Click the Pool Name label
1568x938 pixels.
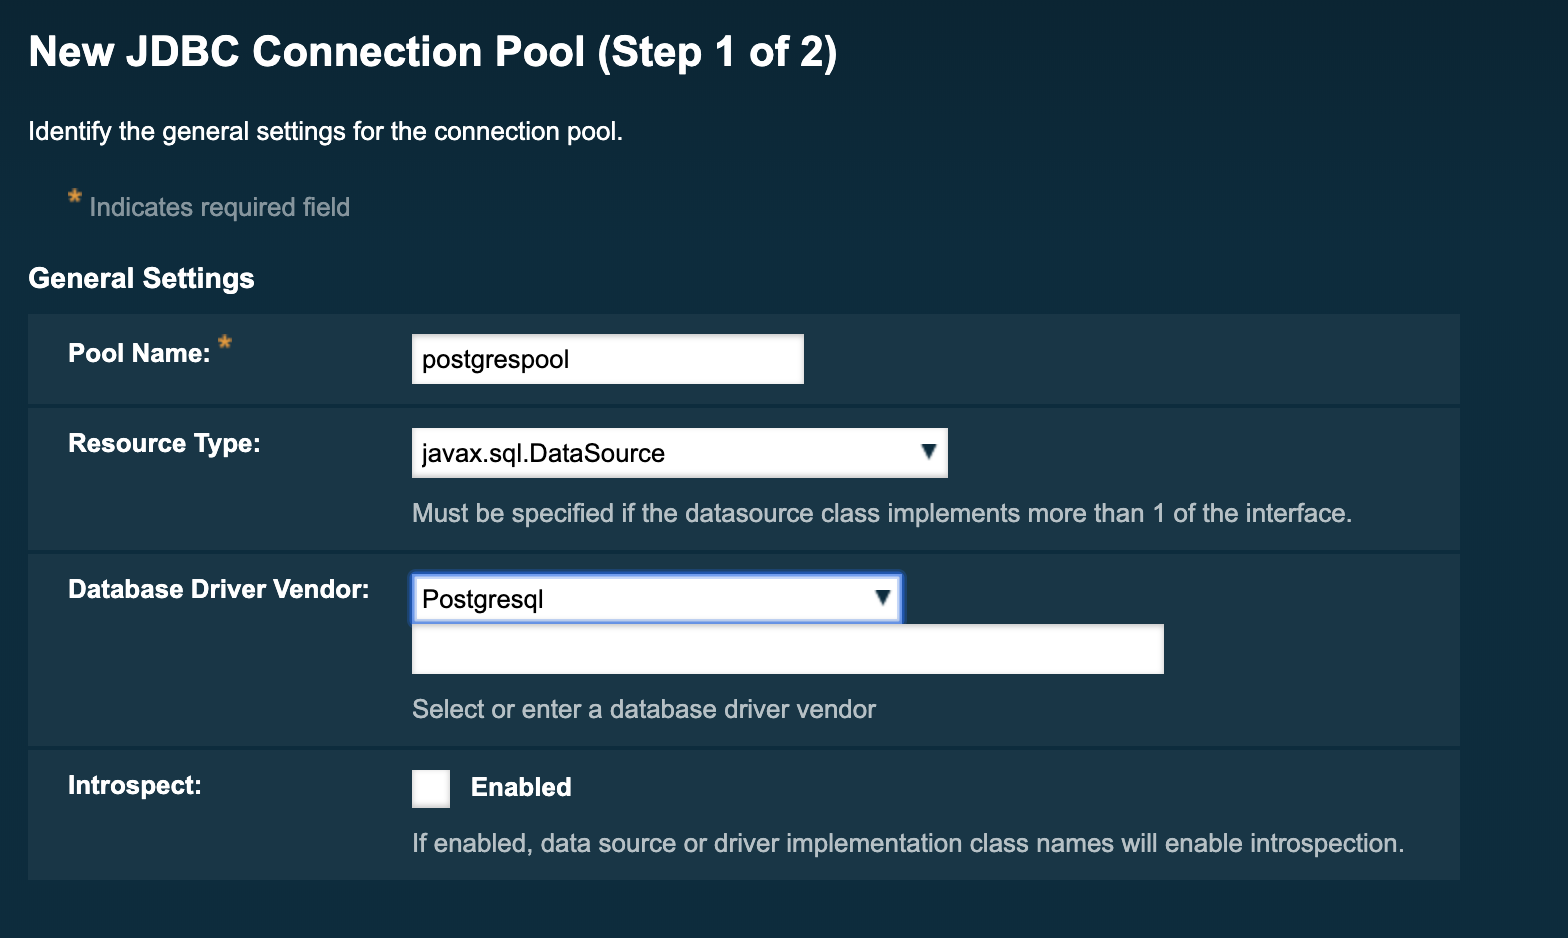tap(139, 353)
